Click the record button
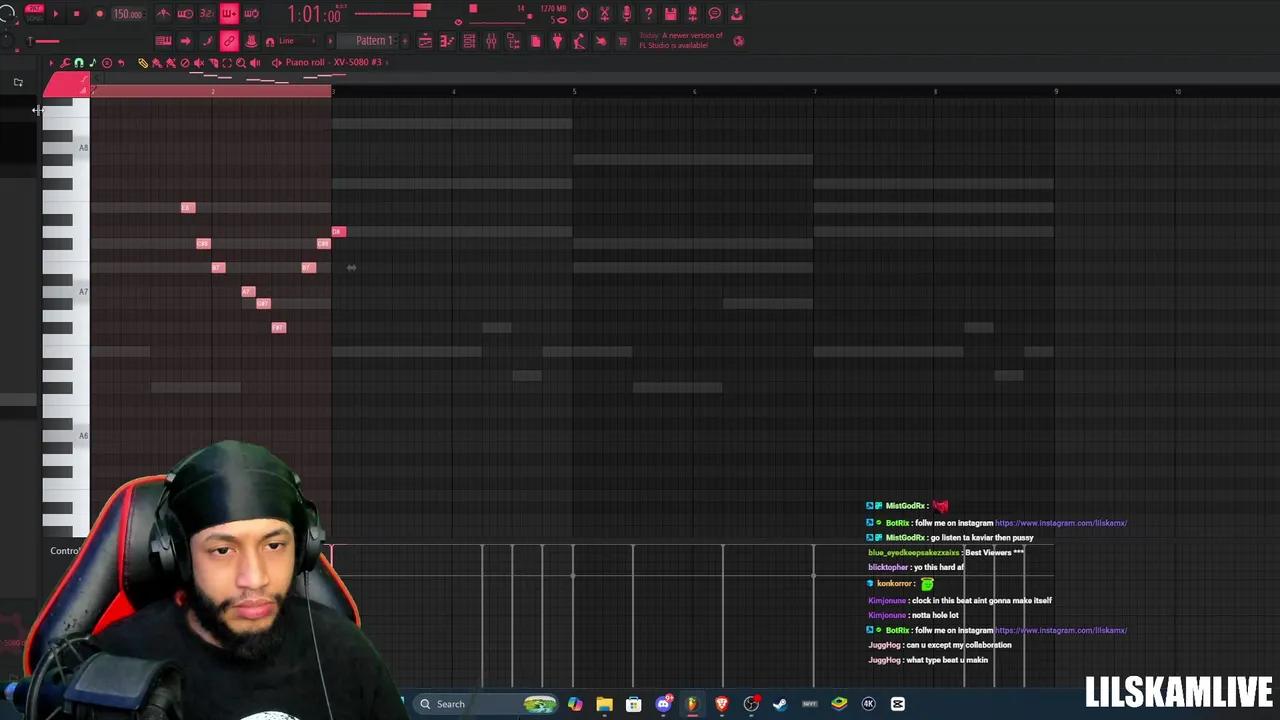The image size is (1280, 720). (x=100, y=14)
